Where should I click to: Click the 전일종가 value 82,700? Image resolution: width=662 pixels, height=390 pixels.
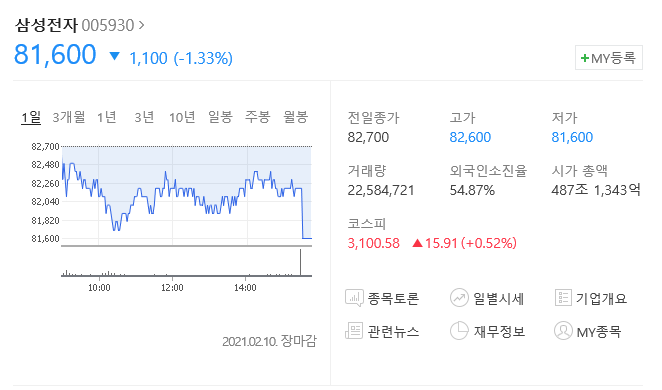point(368,137)
